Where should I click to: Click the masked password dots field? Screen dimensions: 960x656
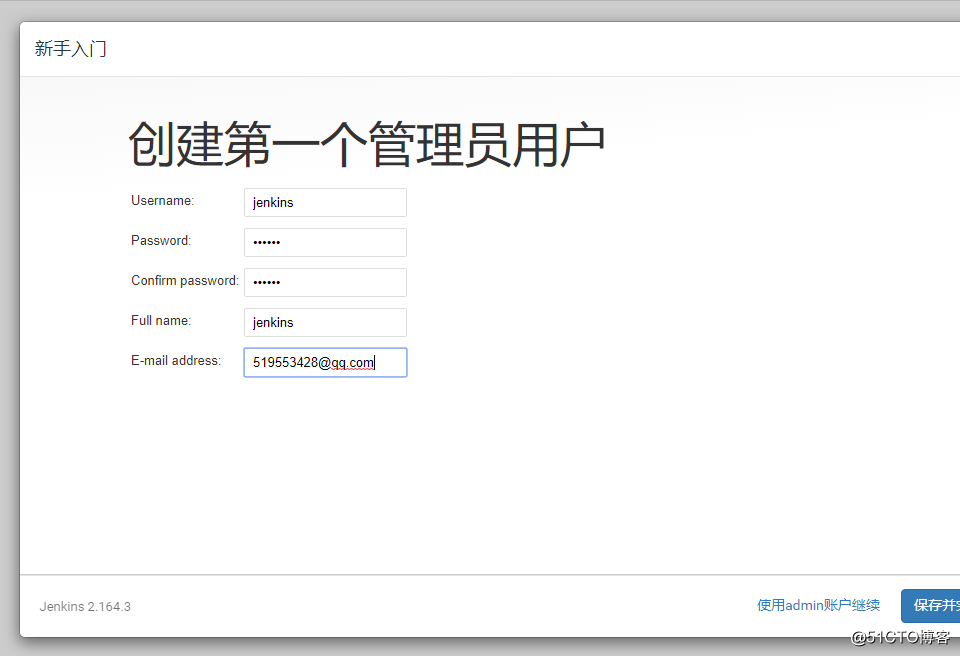click(x=324, y=242)
